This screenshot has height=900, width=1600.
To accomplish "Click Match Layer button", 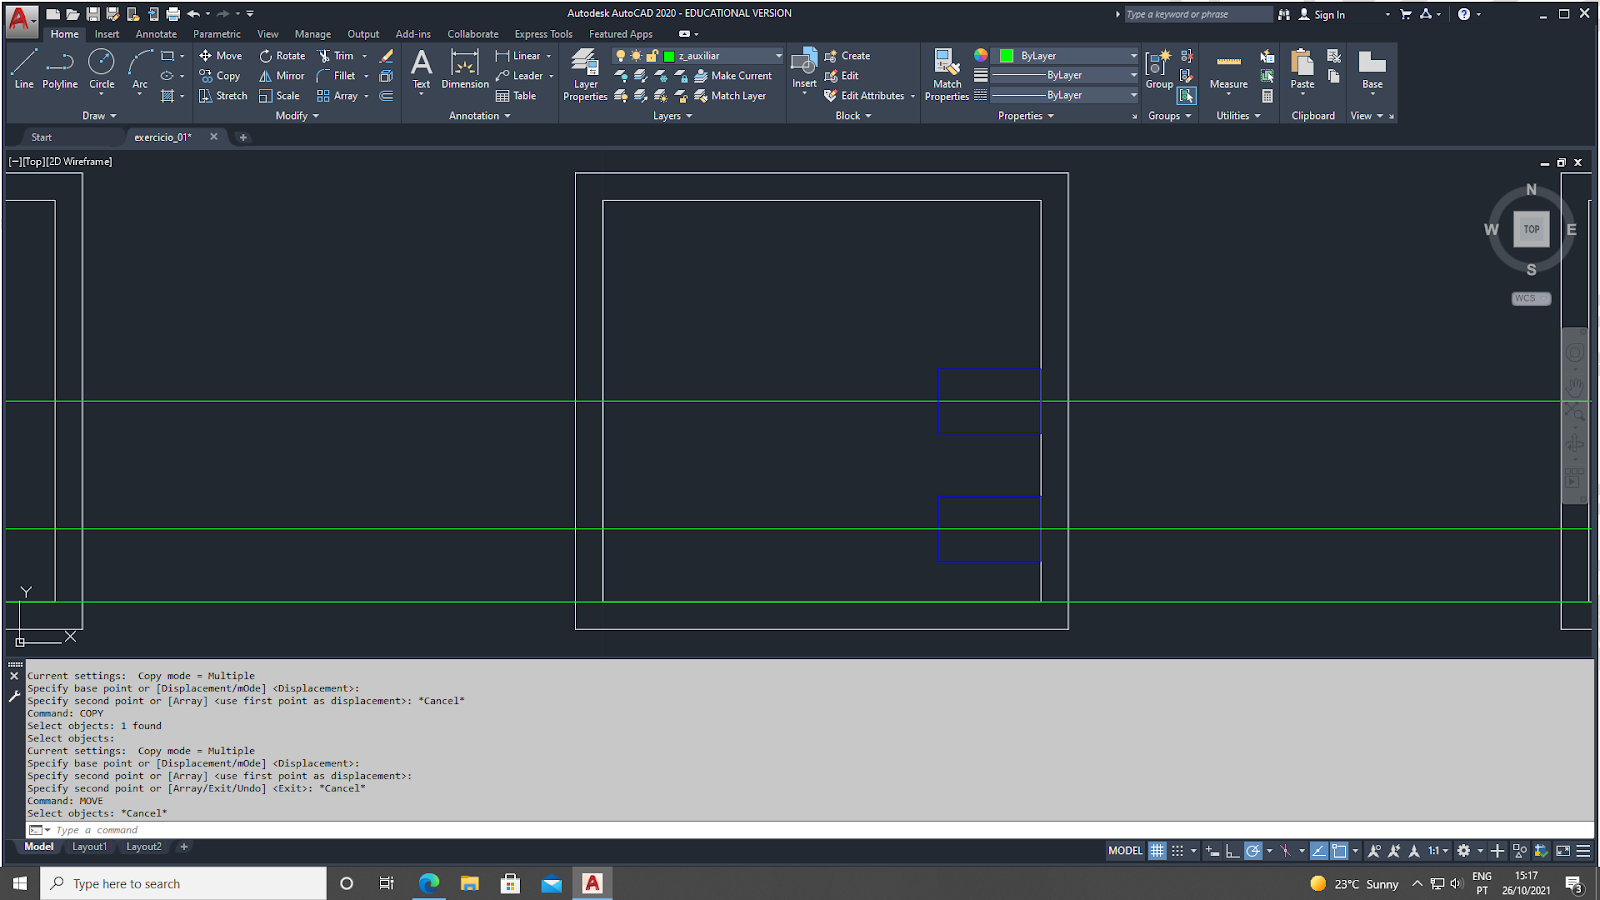I will pyautogui.click(x=730, y=96).
